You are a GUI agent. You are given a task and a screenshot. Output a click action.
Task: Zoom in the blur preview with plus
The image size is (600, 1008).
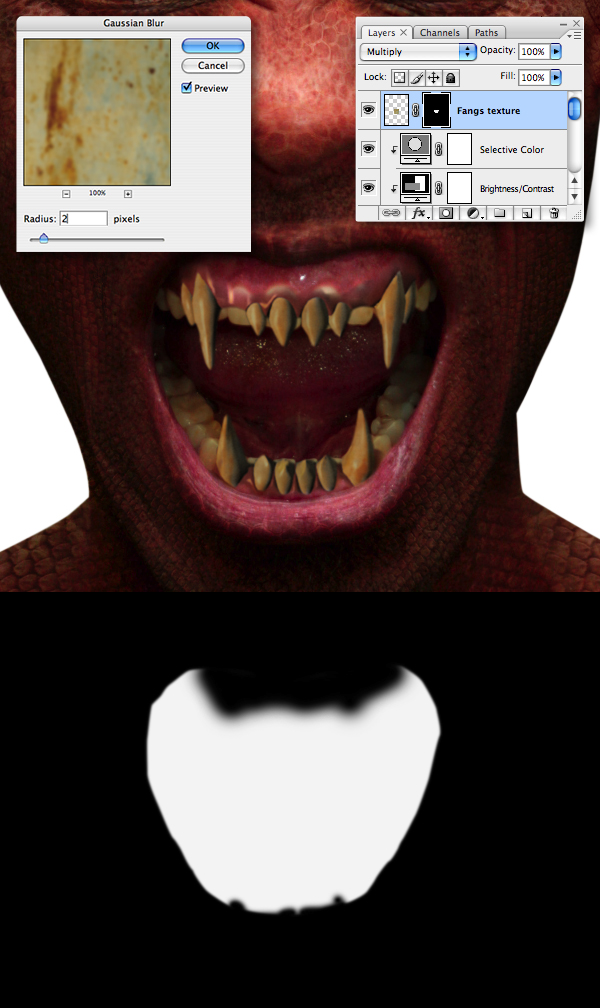tap(128, 194)
